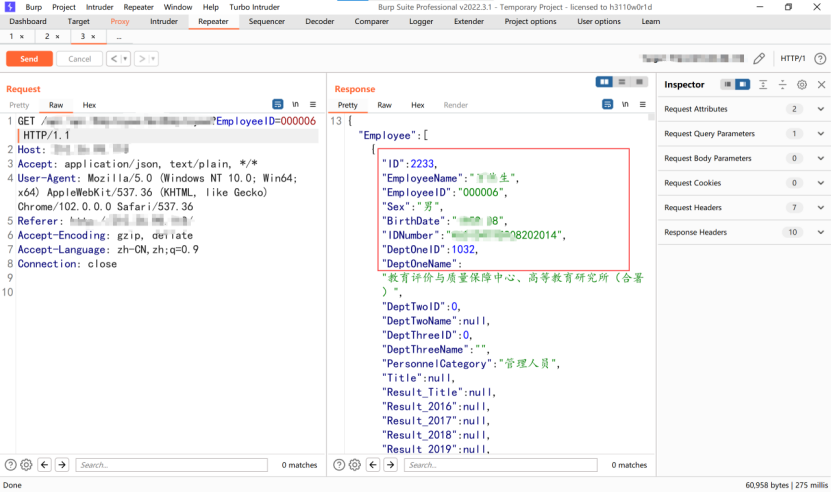Focus the Response search field
831x493 pixels.
tap(501, 465)
